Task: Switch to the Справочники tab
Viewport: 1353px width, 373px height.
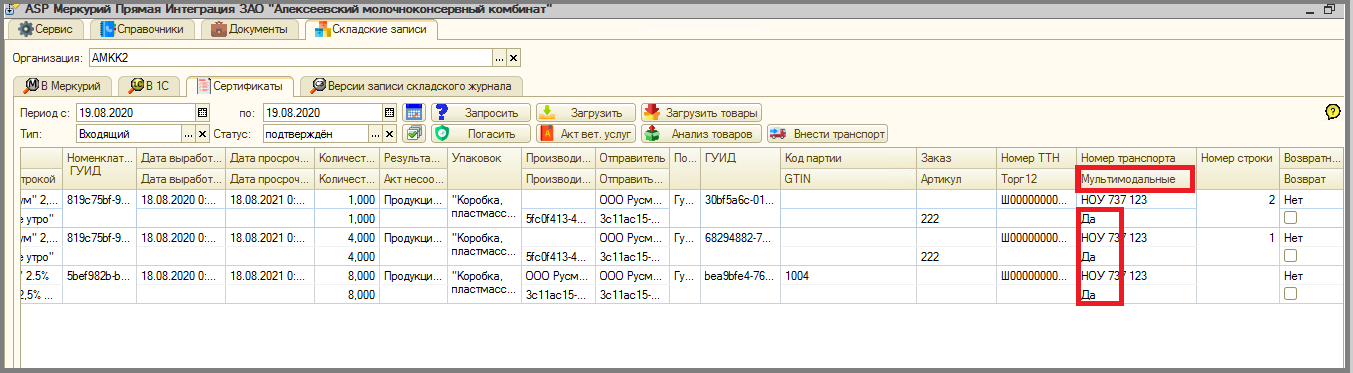Action: [143, 29]
